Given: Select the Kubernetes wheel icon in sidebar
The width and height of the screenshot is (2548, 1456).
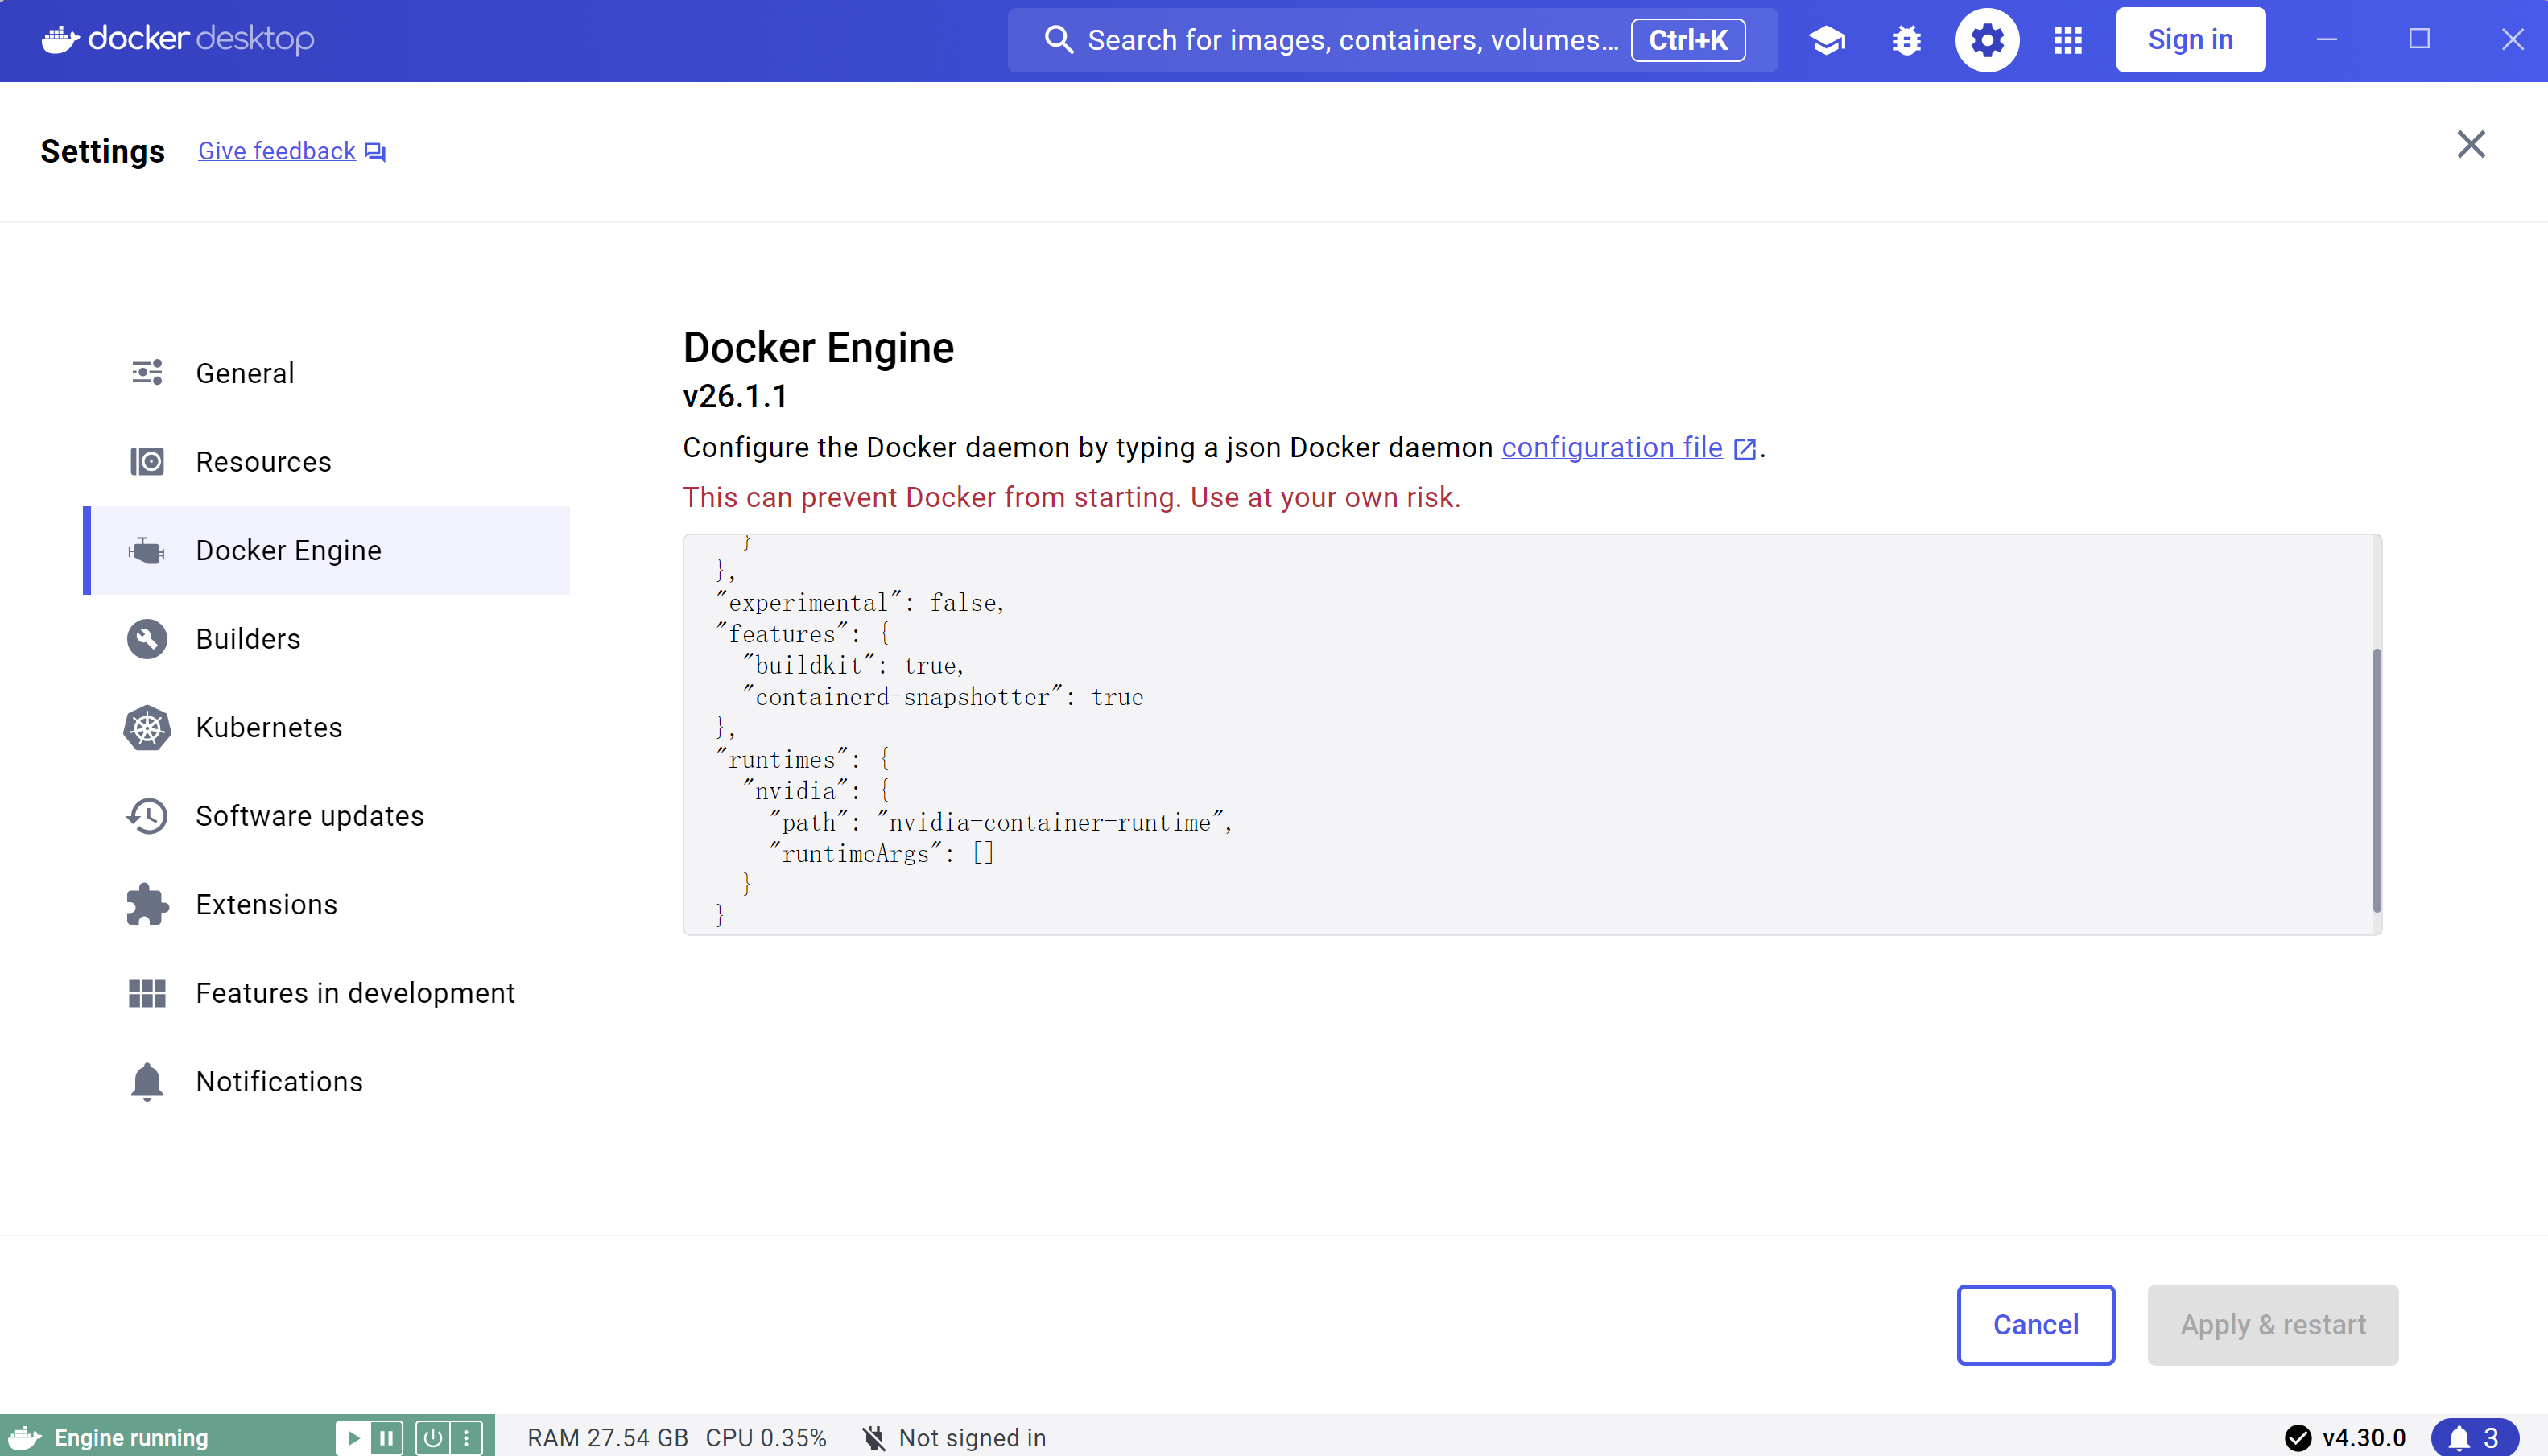Looking at the screenshot, I should point(146,728).
